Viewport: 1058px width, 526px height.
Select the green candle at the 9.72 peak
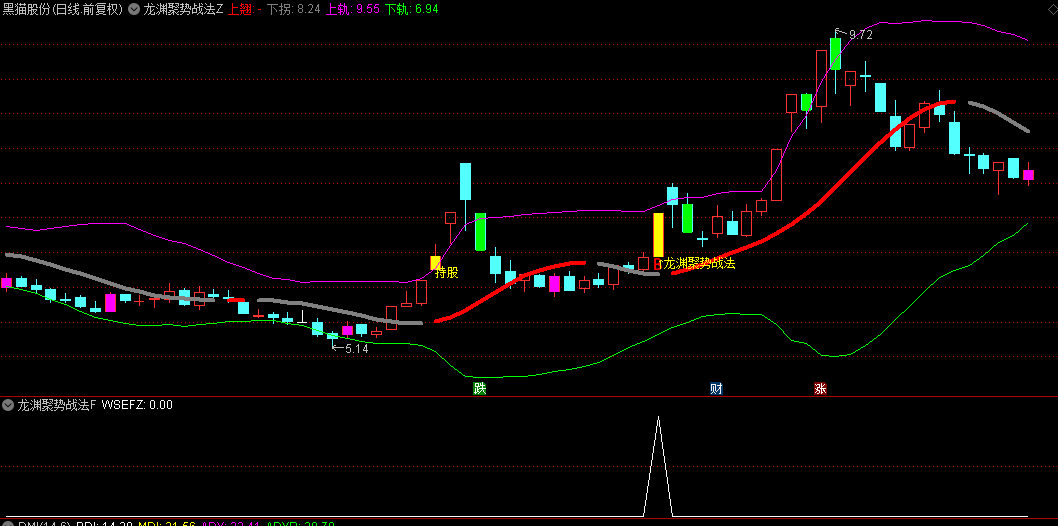coord(835,54)
